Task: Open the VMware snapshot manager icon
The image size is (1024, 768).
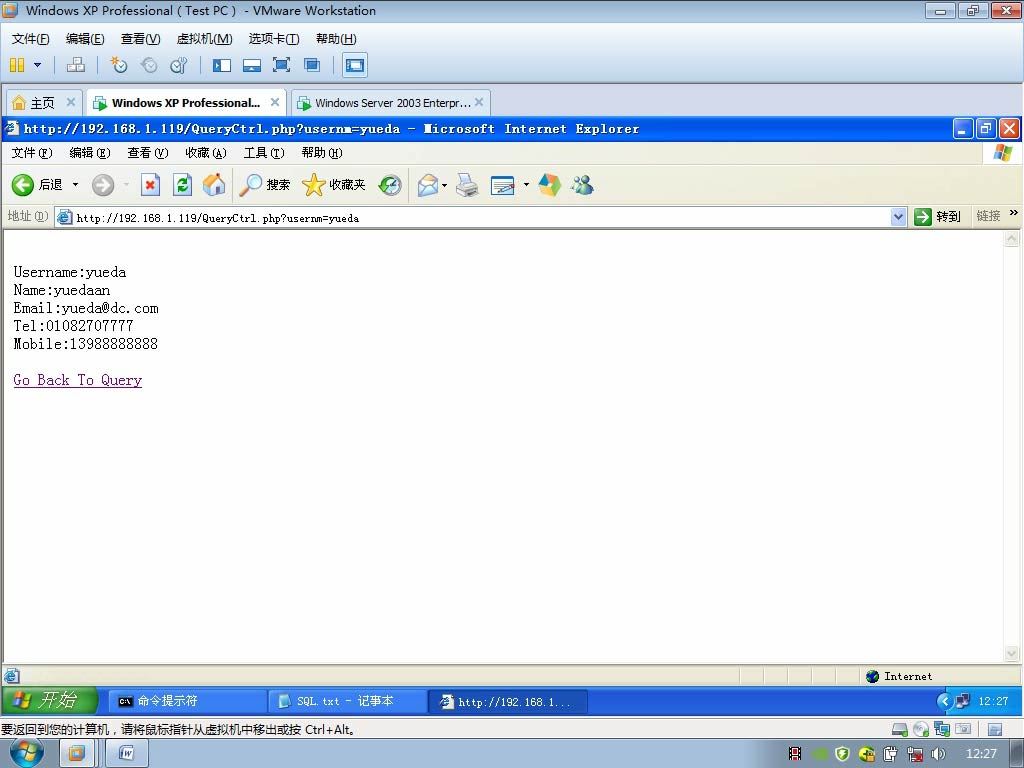Action: pos(178,65)
